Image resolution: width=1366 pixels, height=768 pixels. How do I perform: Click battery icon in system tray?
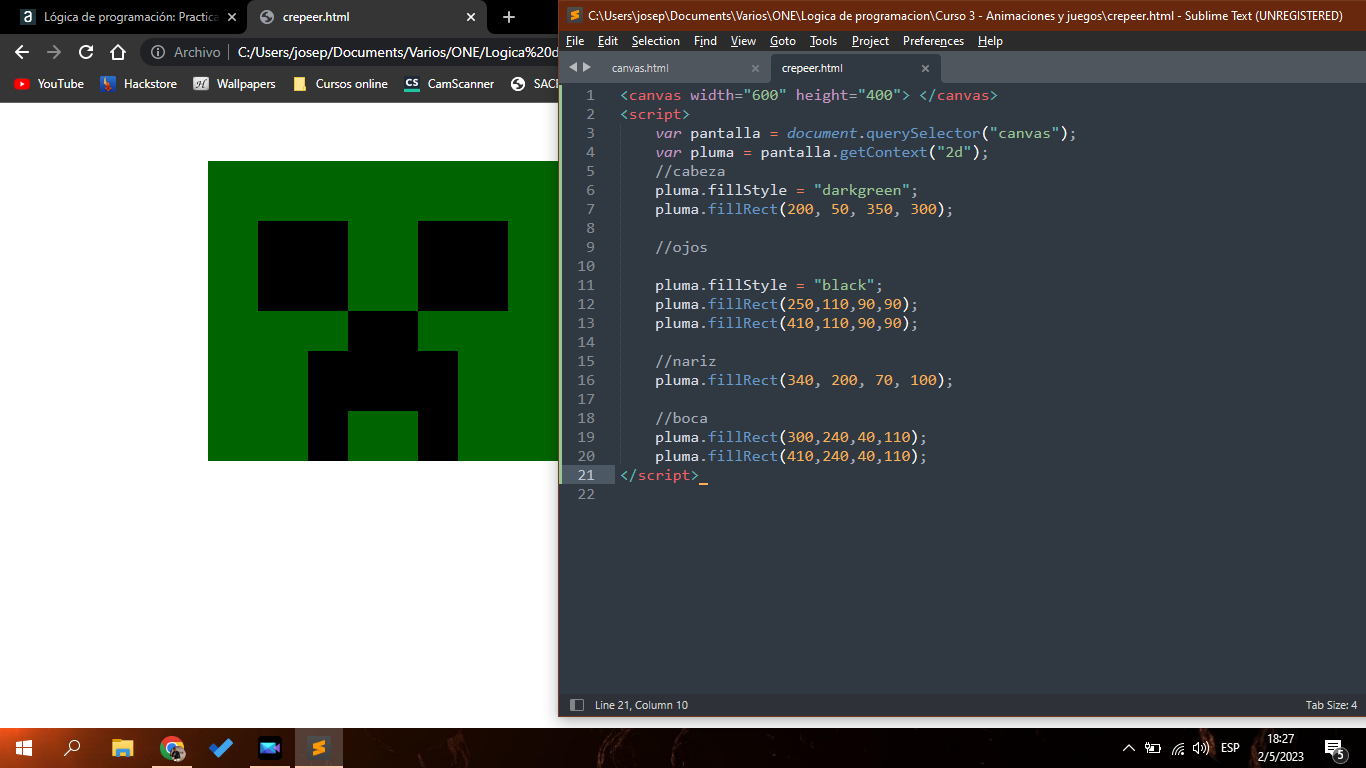point(1153,748)
